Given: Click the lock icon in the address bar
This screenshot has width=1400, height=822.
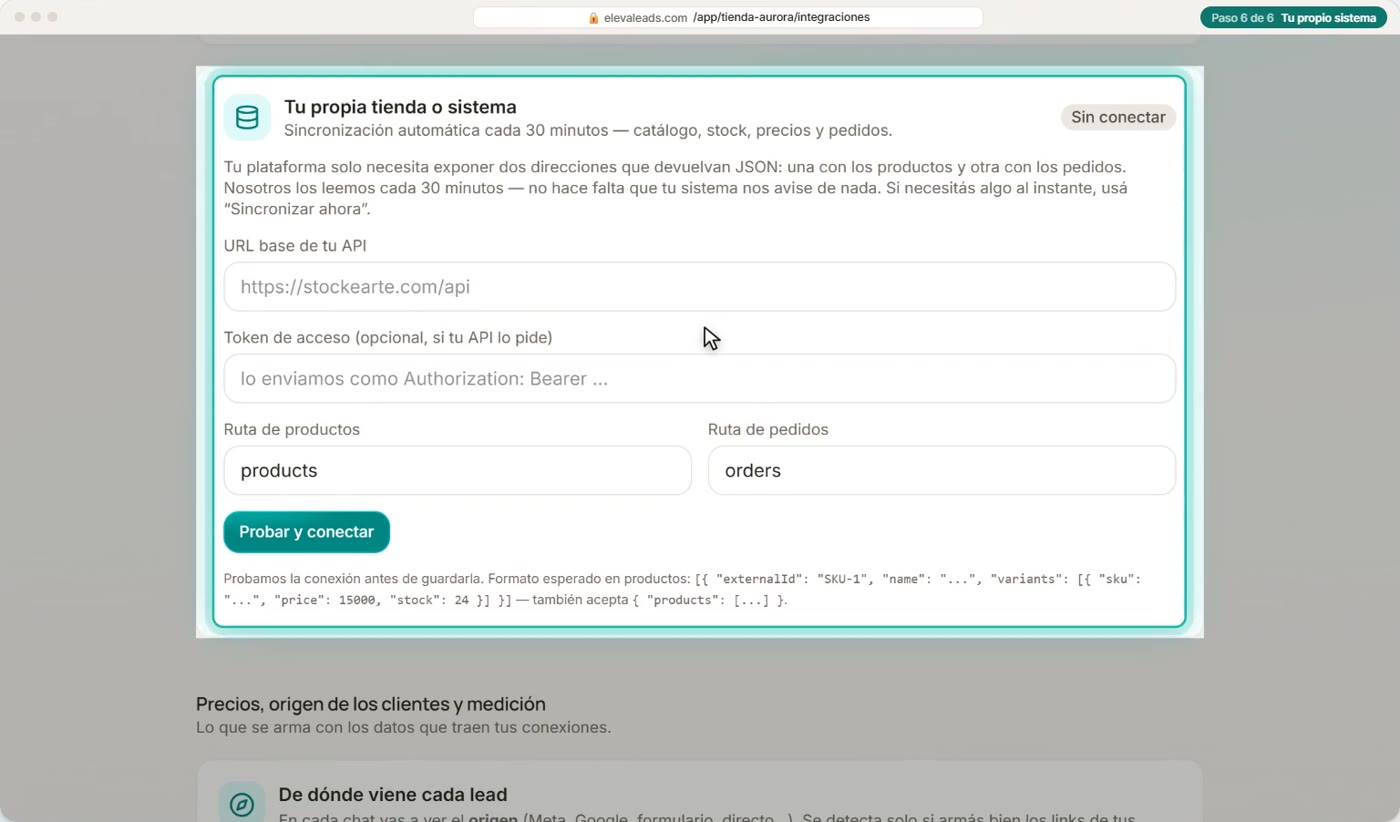Looking at the screenshot, I should [593, 18].
